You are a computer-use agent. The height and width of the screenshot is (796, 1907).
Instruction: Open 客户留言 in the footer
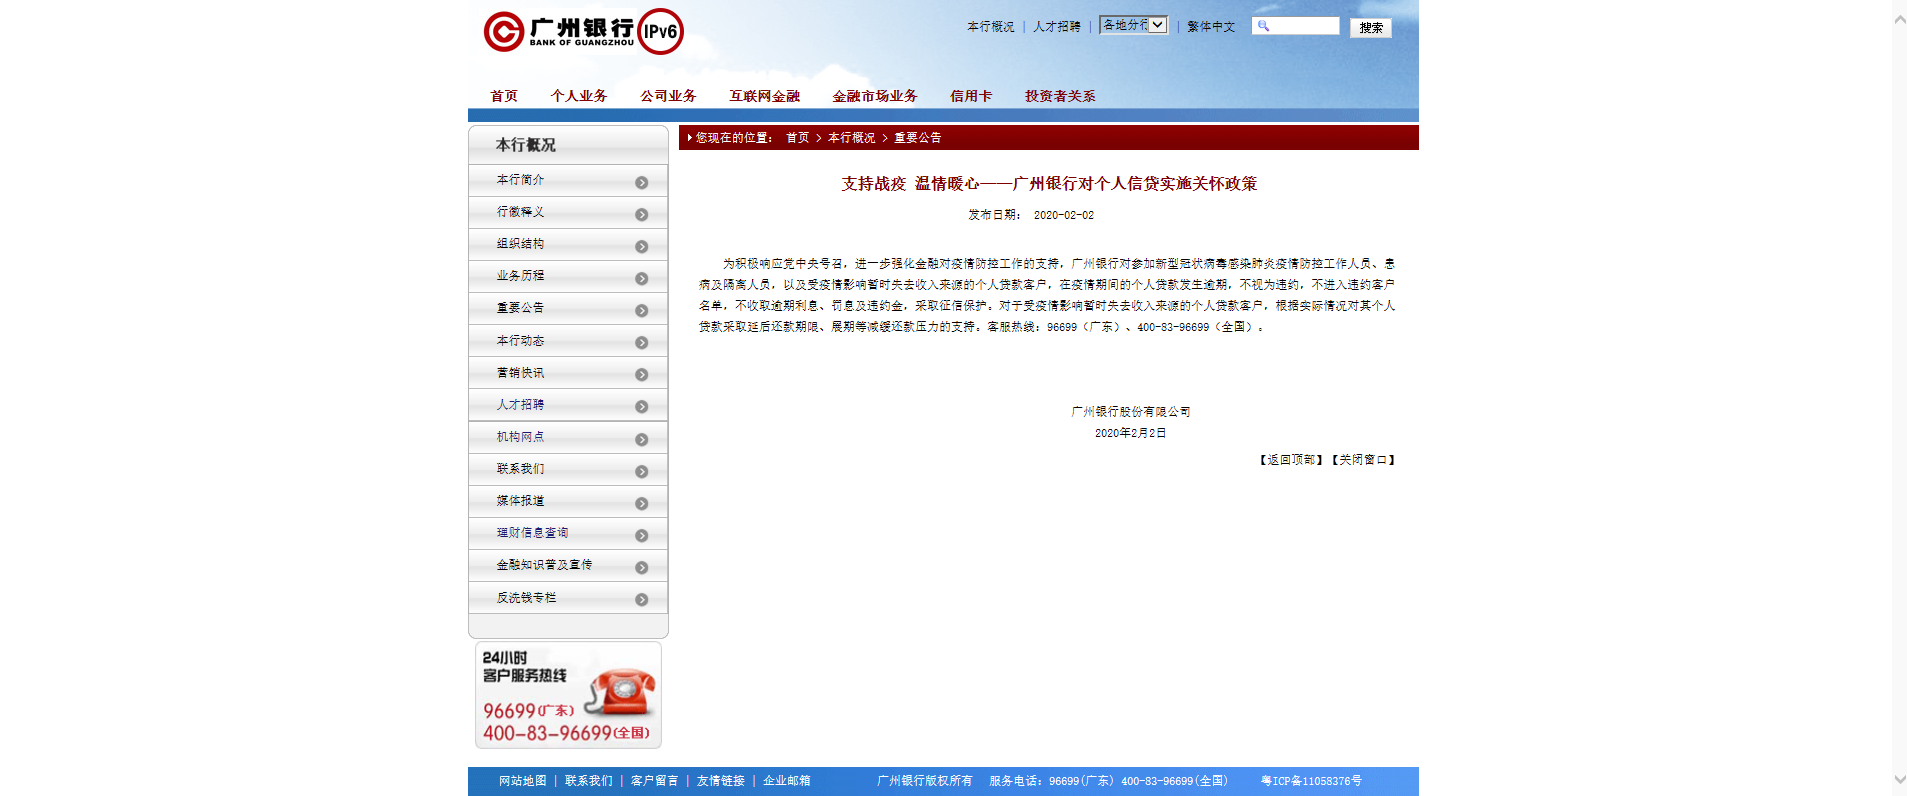click(655, 781)
